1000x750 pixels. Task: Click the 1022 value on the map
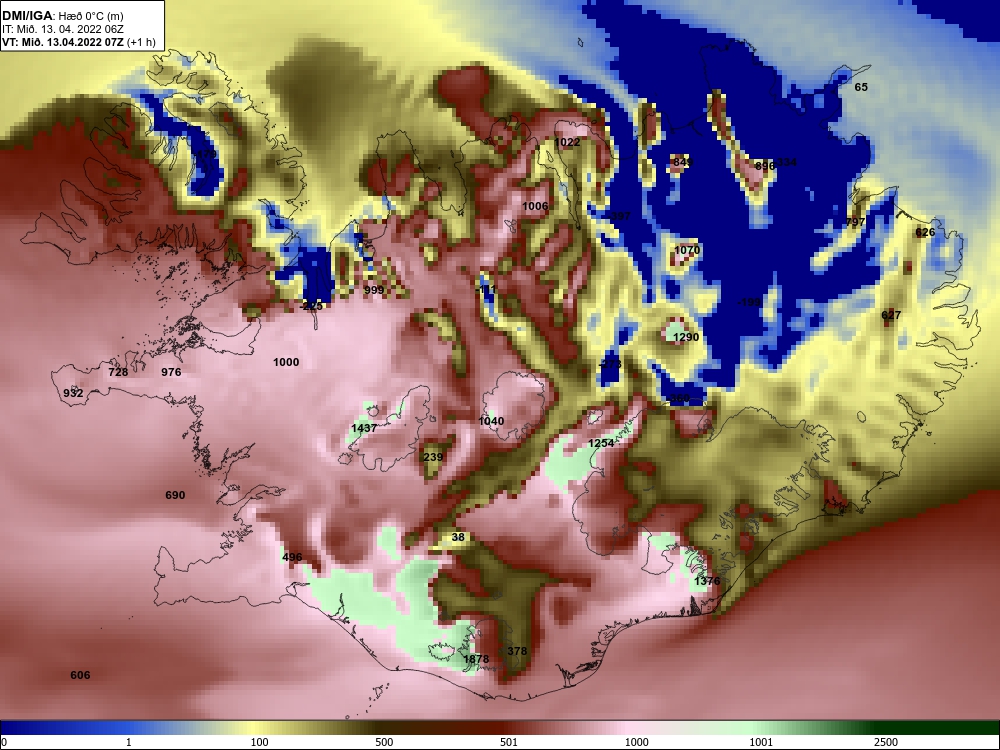[x=567, y=142]
